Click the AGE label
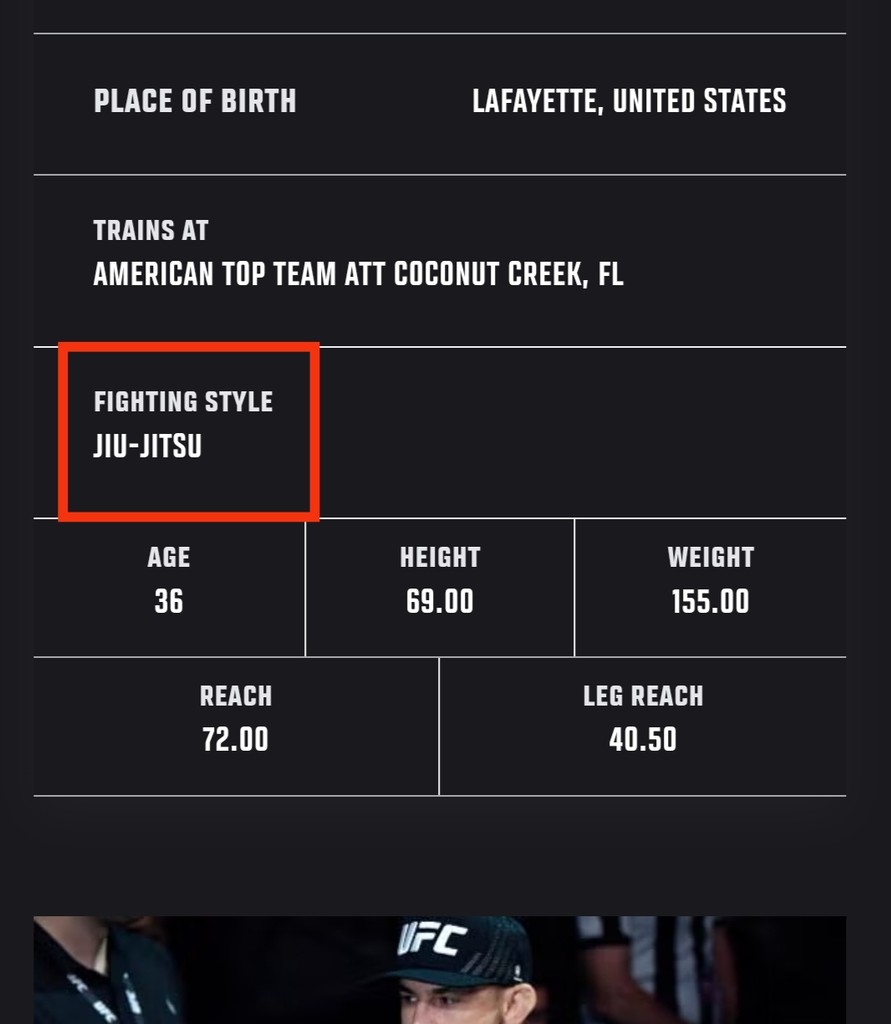The width and height of the screenshot is (891, 1024). click(x=169, y=557)
